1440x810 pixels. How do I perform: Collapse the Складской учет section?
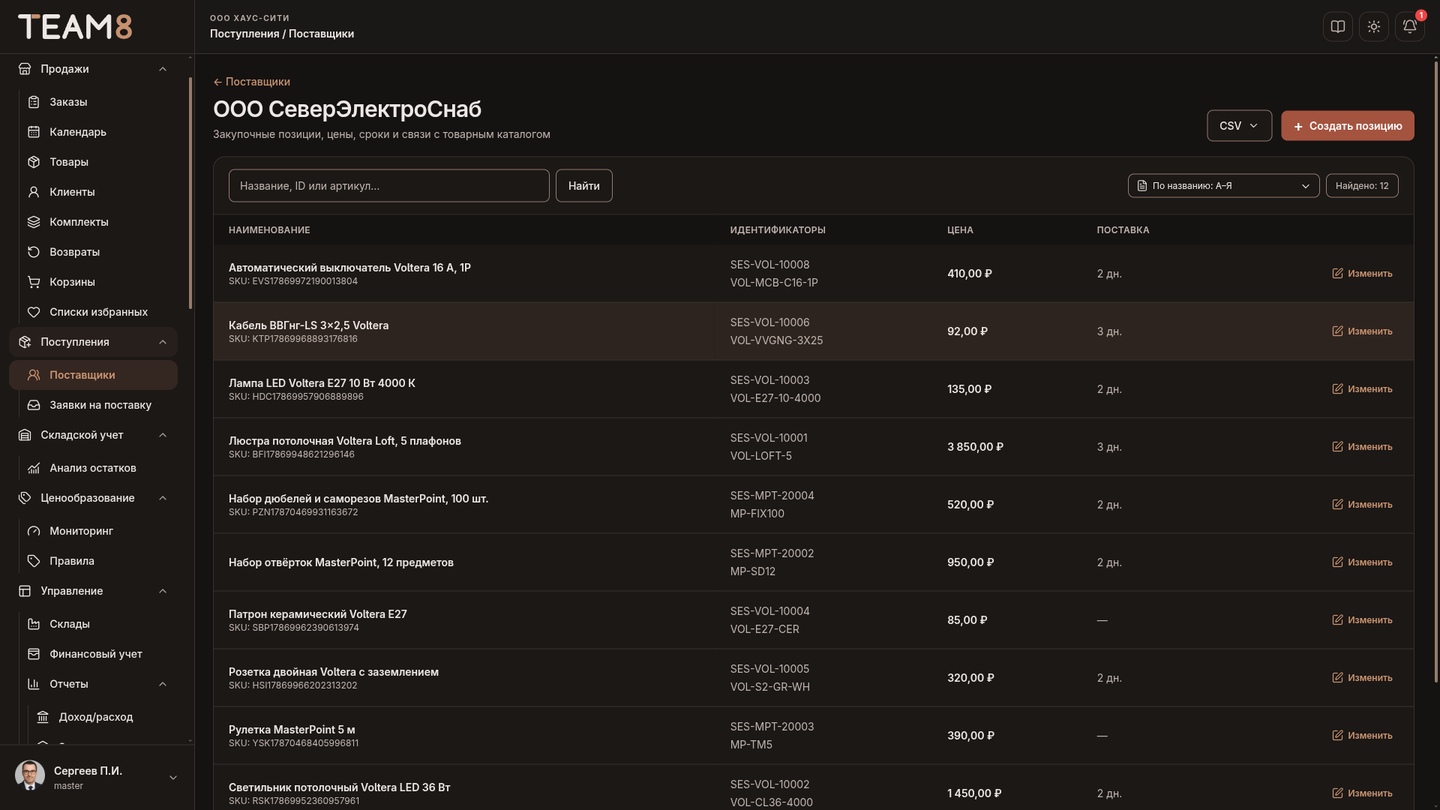pyautogui.click(x=163, y=435)
